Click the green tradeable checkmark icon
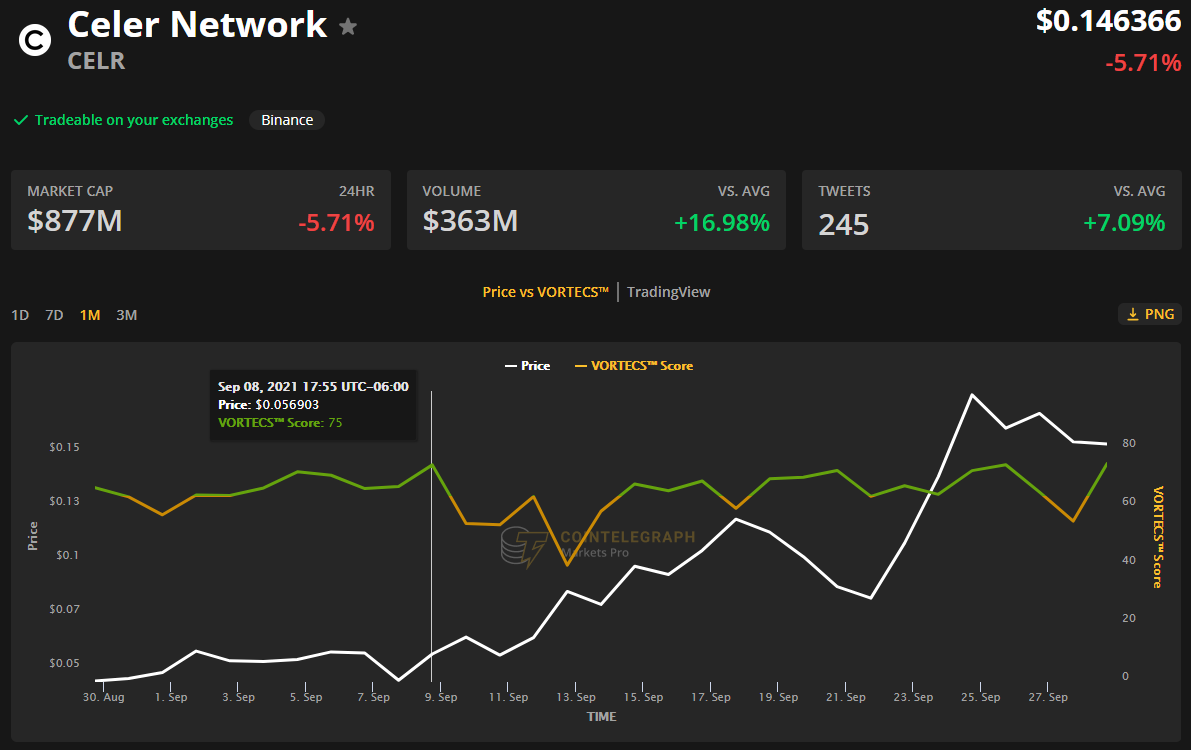This screenshot has width=1191, height=750. (21, 120)
